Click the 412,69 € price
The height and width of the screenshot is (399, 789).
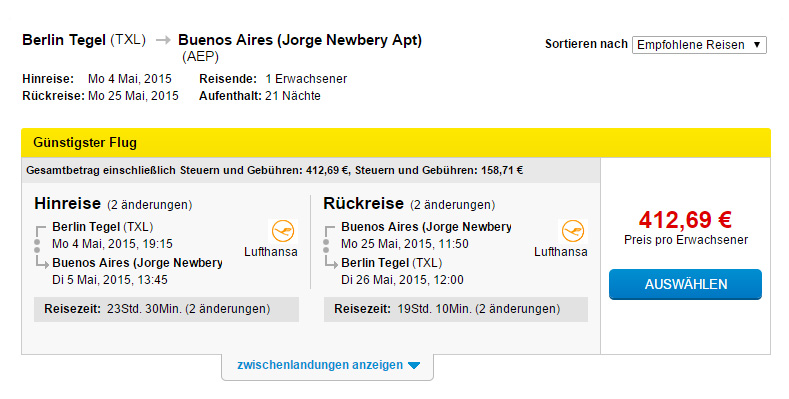[x=685, y=220]
